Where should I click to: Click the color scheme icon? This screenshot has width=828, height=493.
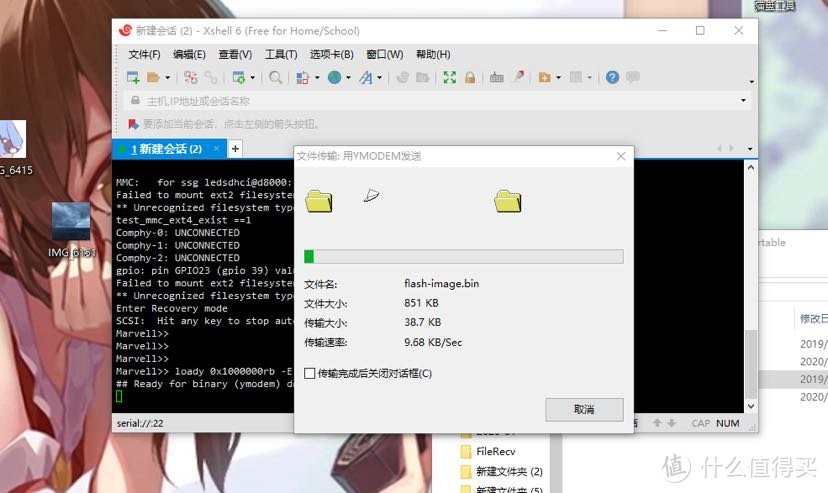[303, 78]
